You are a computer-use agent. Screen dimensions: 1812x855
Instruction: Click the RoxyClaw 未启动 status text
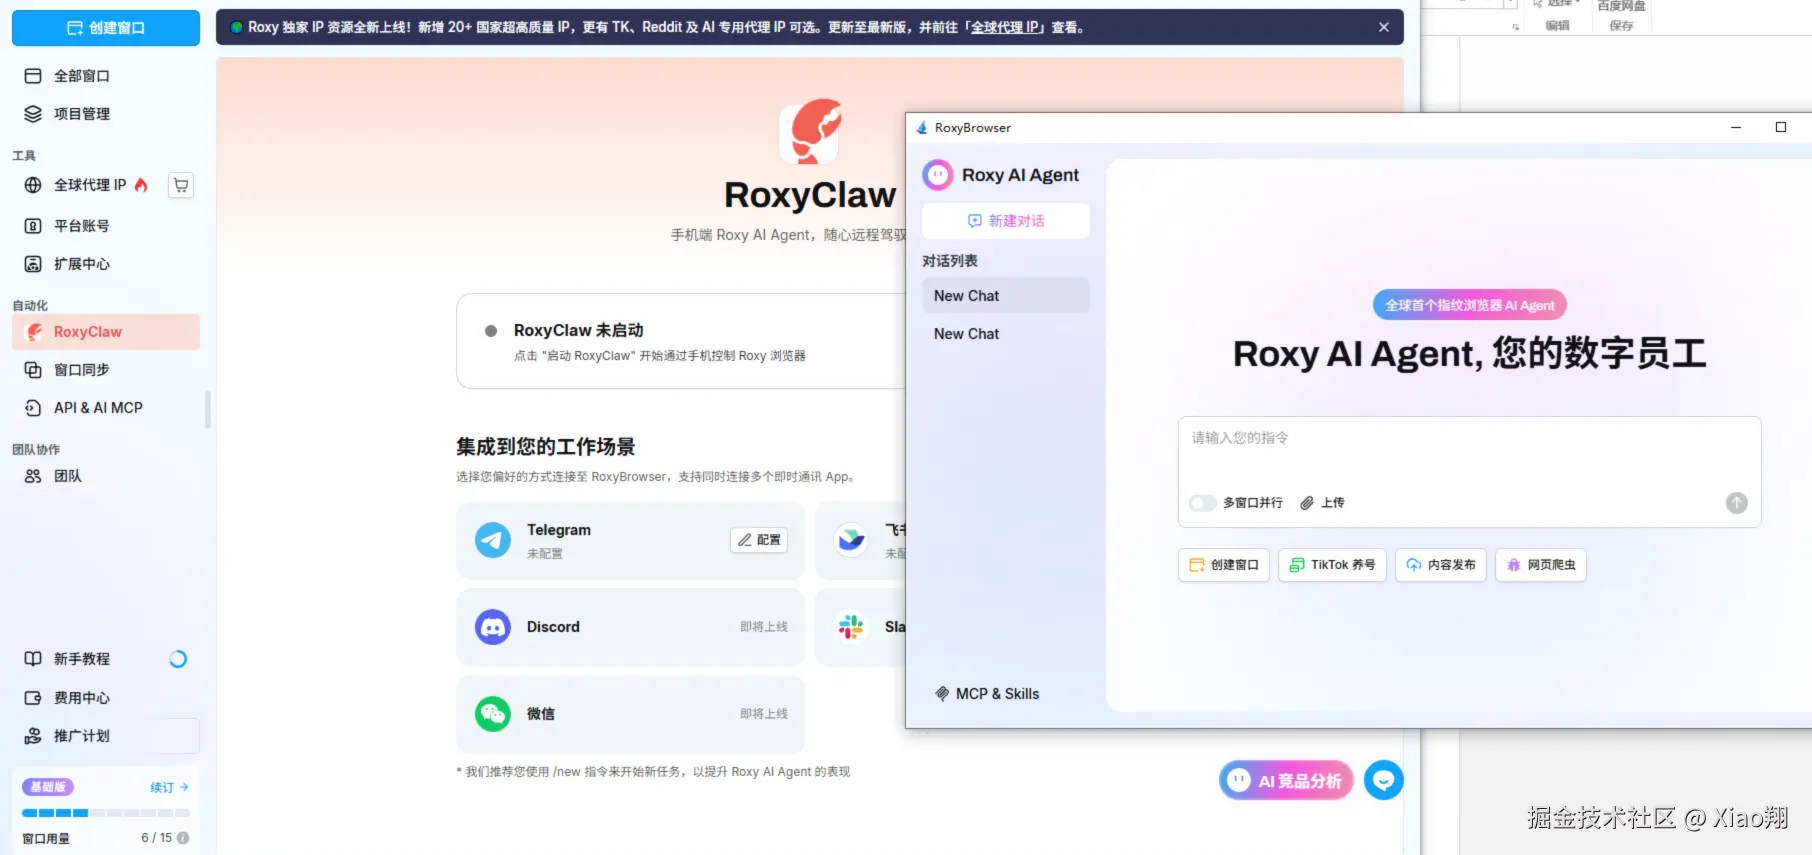(x=579, y=330)
